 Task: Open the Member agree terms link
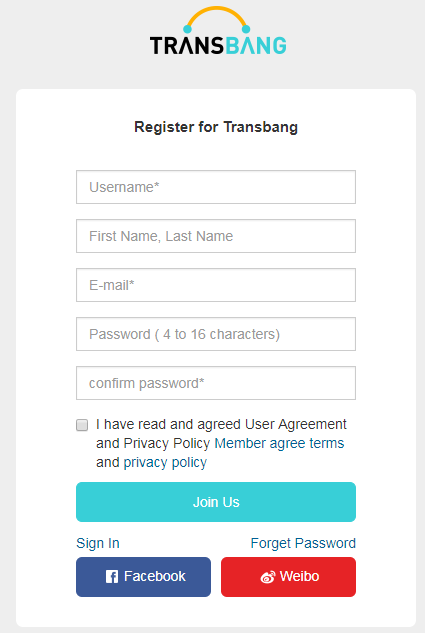(279, 443)
